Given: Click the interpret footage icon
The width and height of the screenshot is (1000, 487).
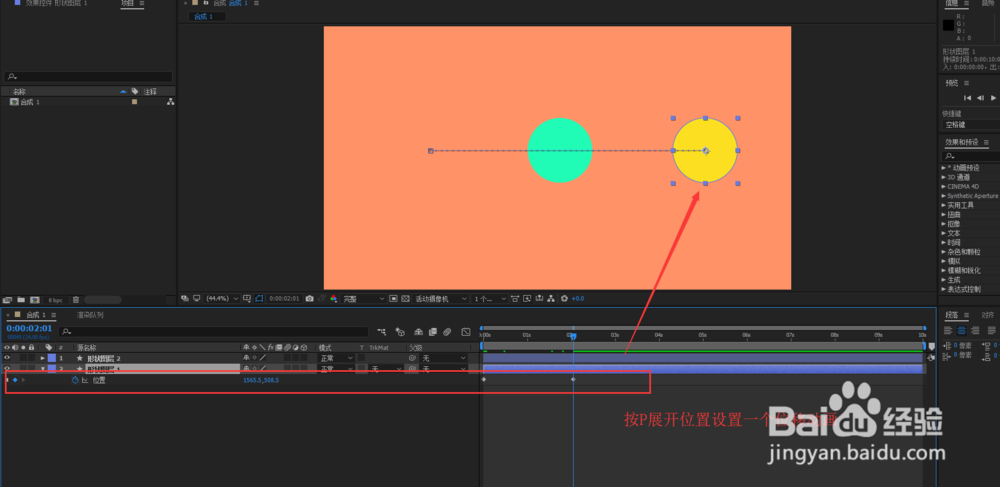Looking at the screenshot, I should click(x=8, y=300).
